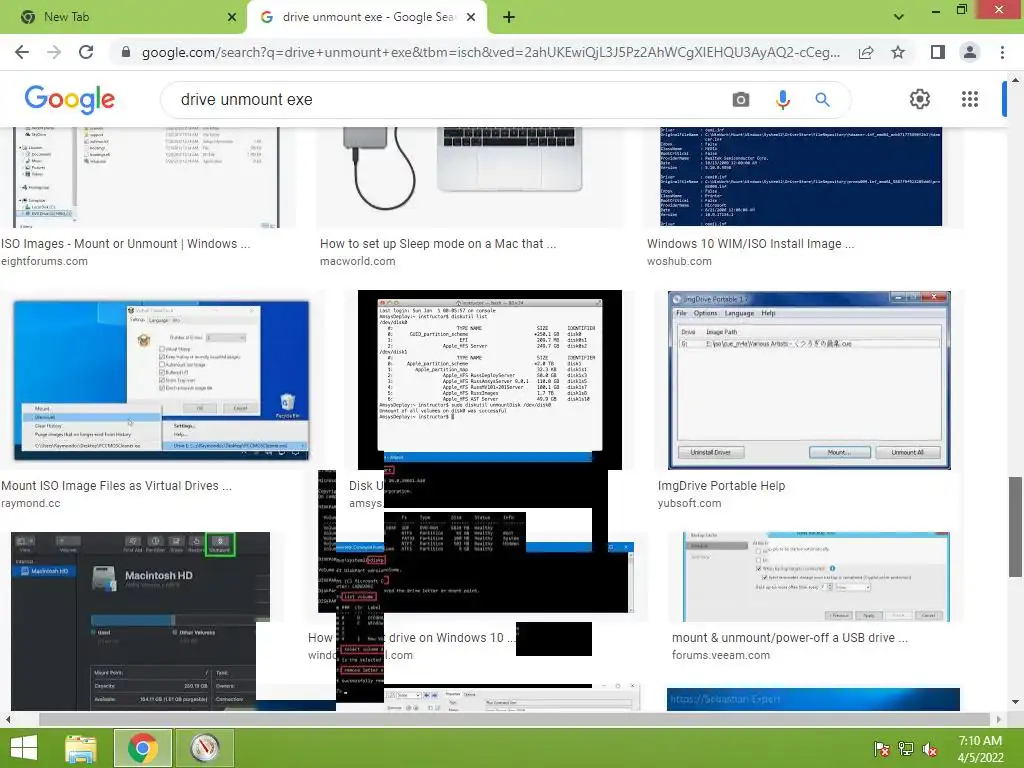Image resolution: width=1024 pixels, height=768 pixels.
Task: Open Google quick settings gear
Action: point(920,99)
